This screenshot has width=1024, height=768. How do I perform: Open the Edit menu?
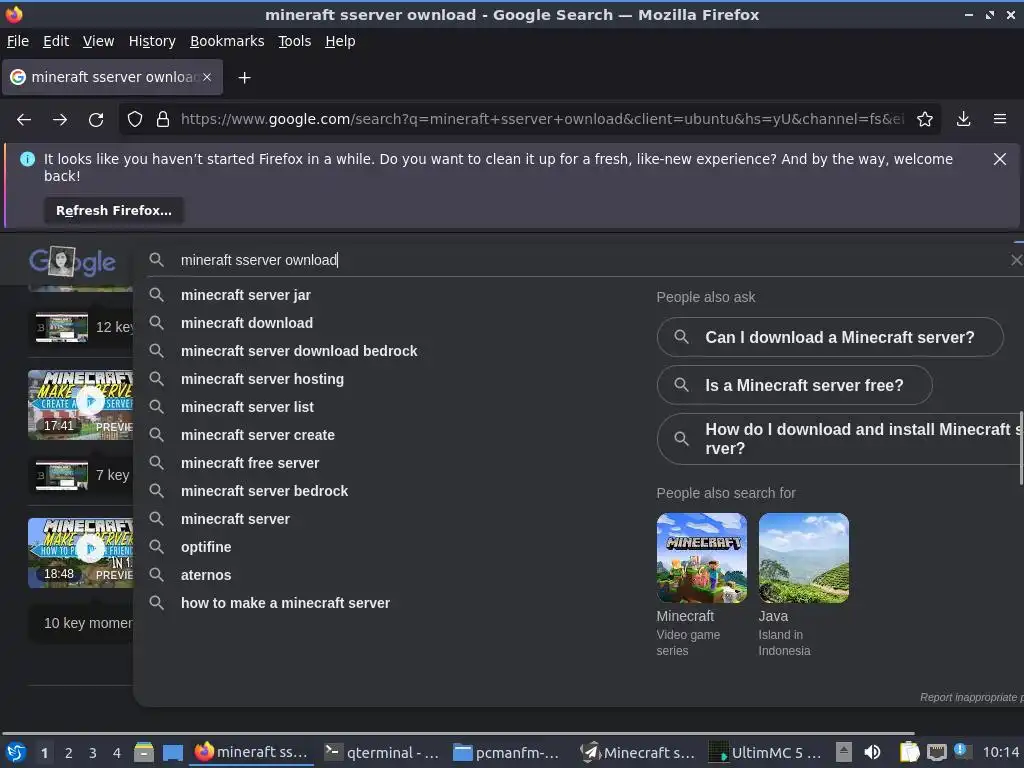pyautogui.click(x=56, y=41)
